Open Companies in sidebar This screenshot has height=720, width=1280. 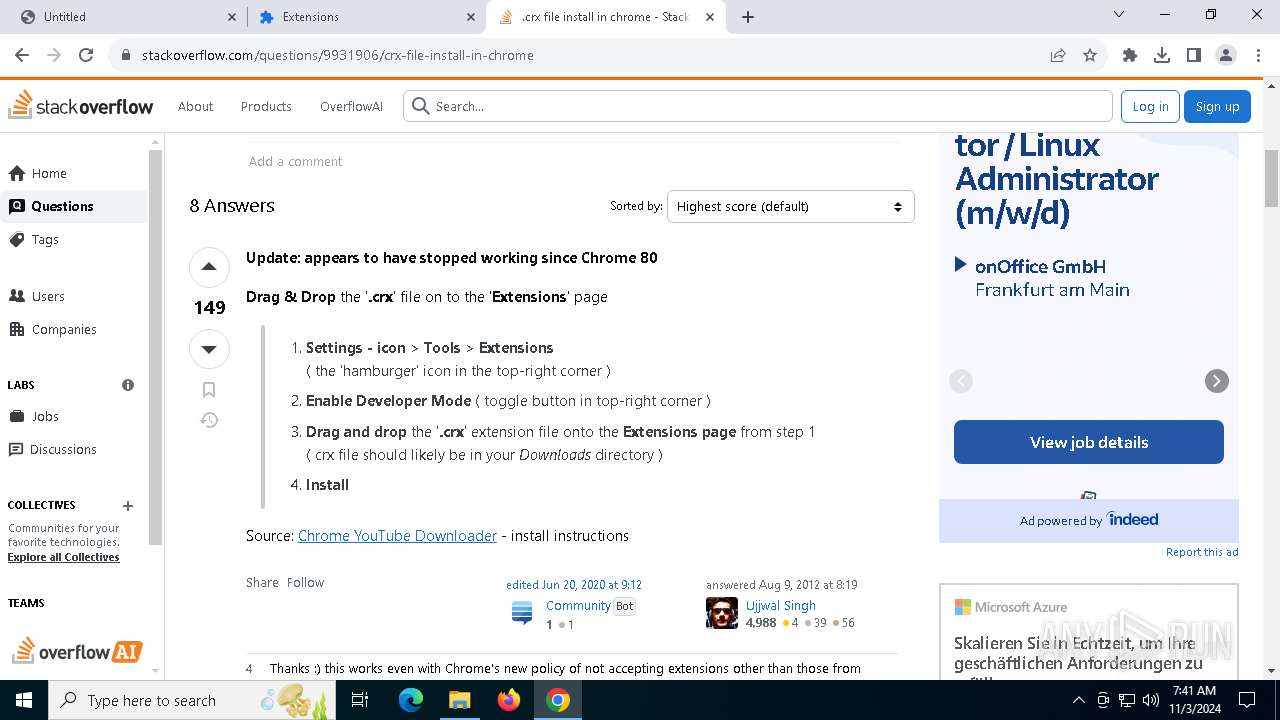74,329
